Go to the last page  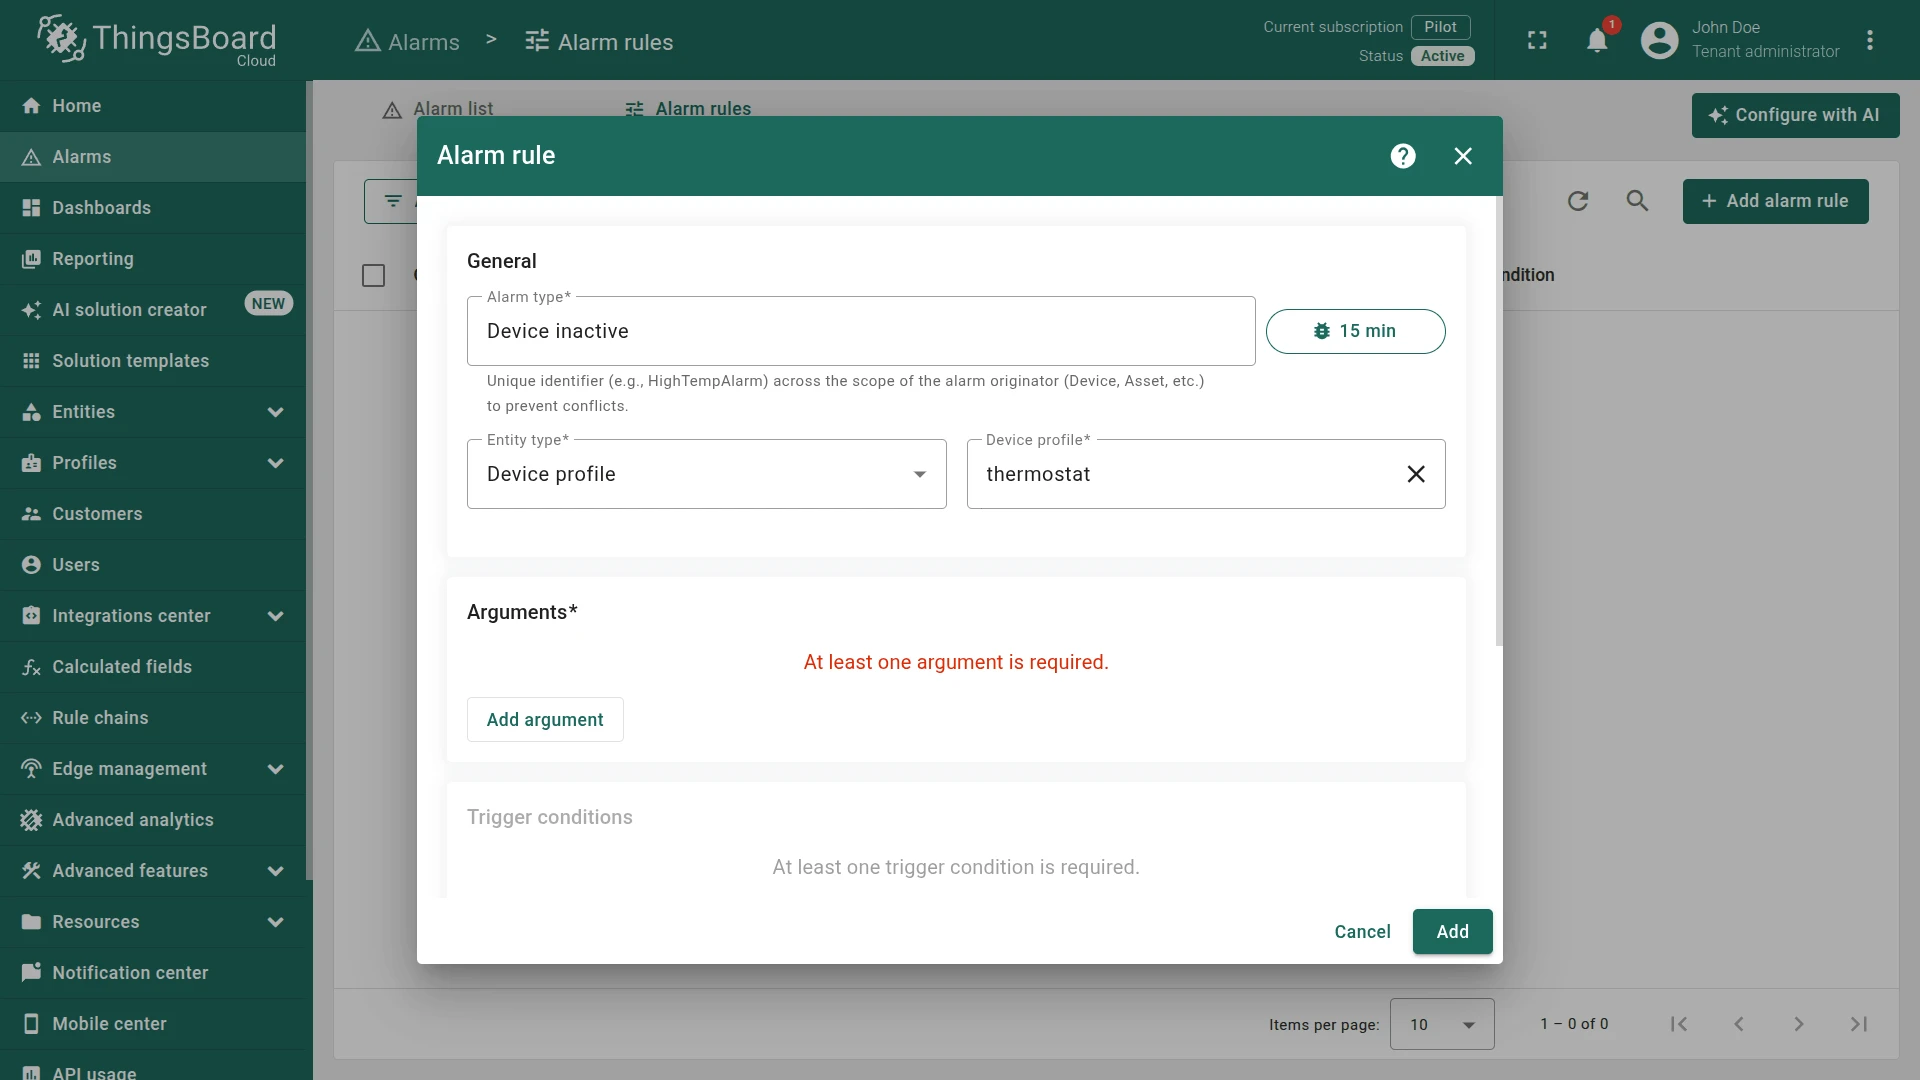(1859, 1024)
